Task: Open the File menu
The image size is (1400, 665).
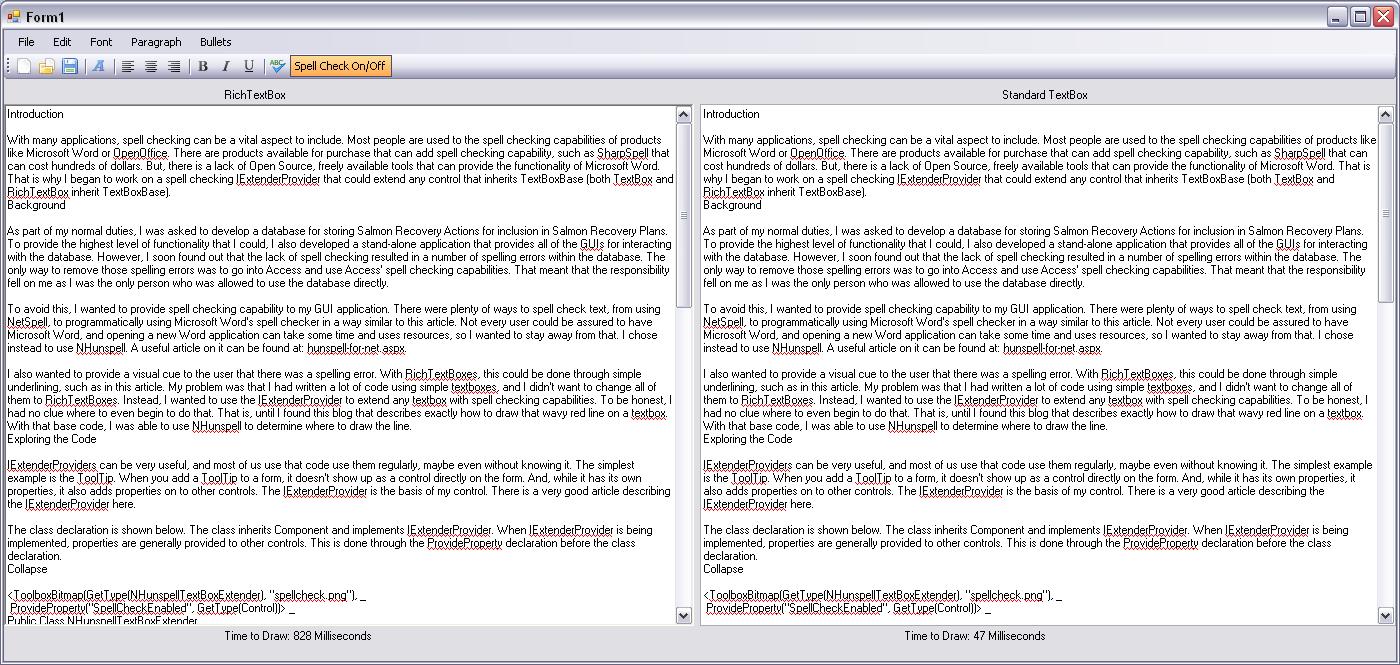Action: point(26,42)
